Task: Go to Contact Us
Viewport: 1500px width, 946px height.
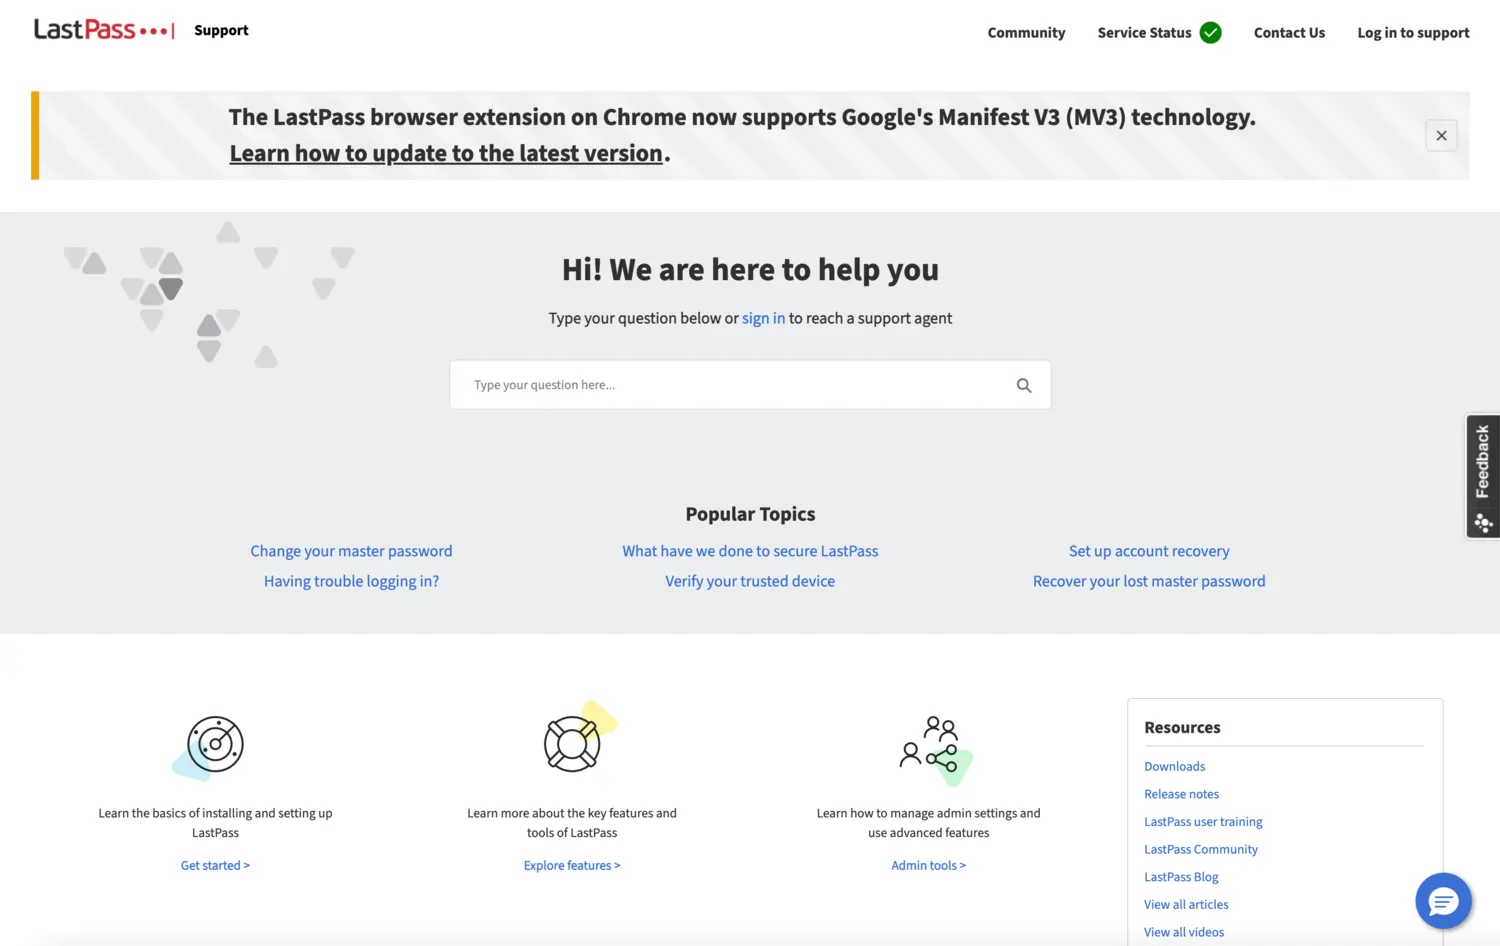Action: (x=1289, y=33)
